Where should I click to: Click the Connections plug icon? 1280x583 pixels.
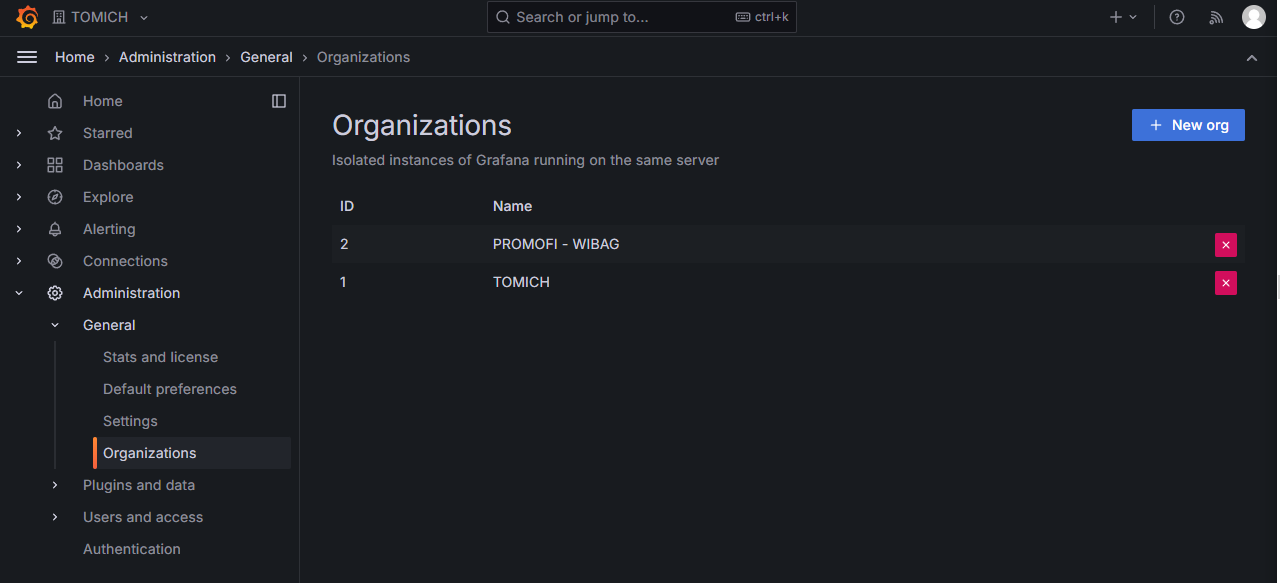tap(55, 261)
